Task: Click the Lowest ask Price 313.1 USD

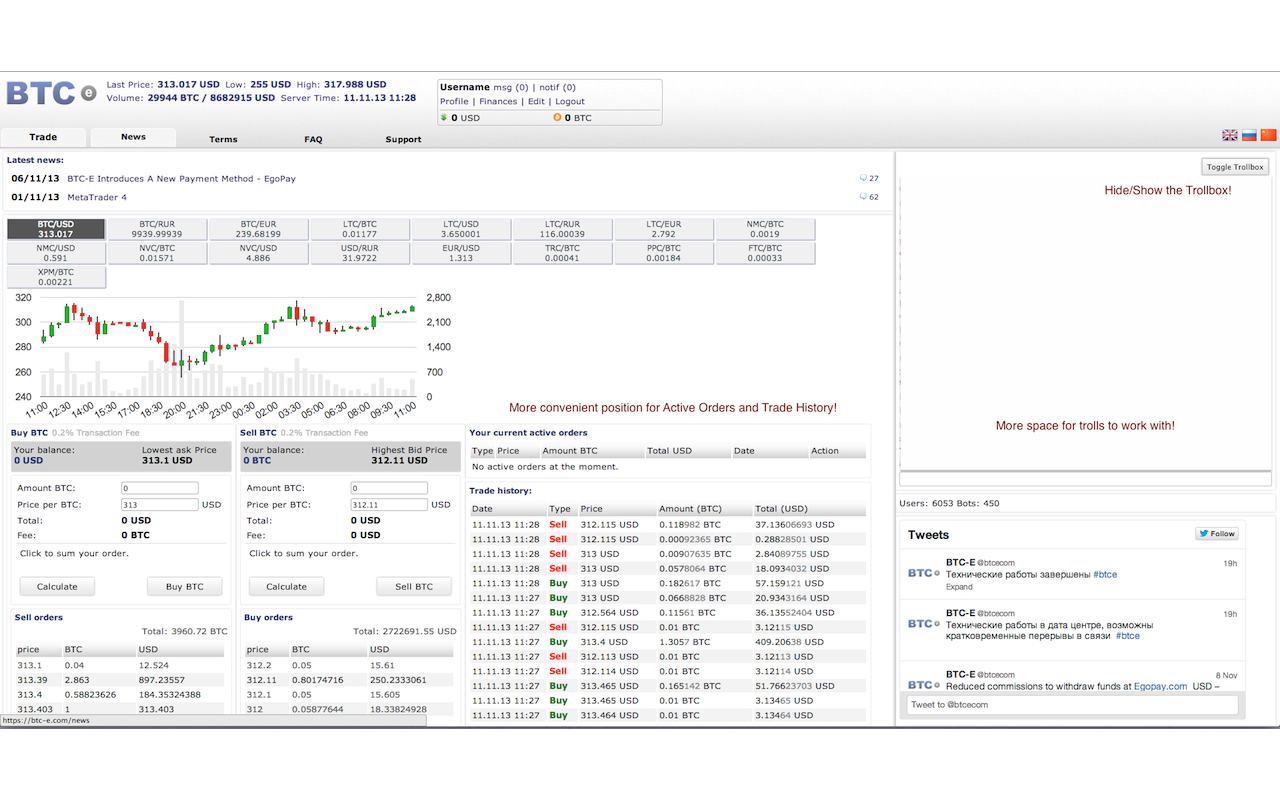Action: point(179,455)
